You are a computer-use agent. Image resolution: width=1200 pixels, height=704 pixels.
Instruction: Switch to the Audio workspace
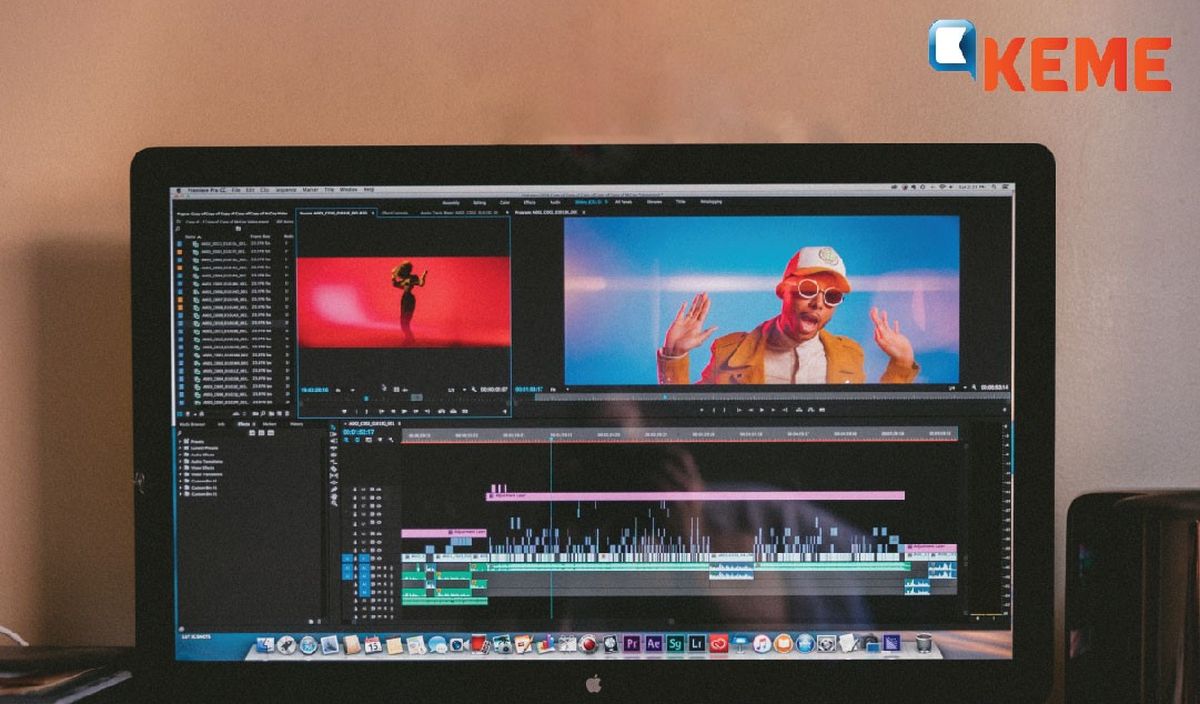coord(555,203)
